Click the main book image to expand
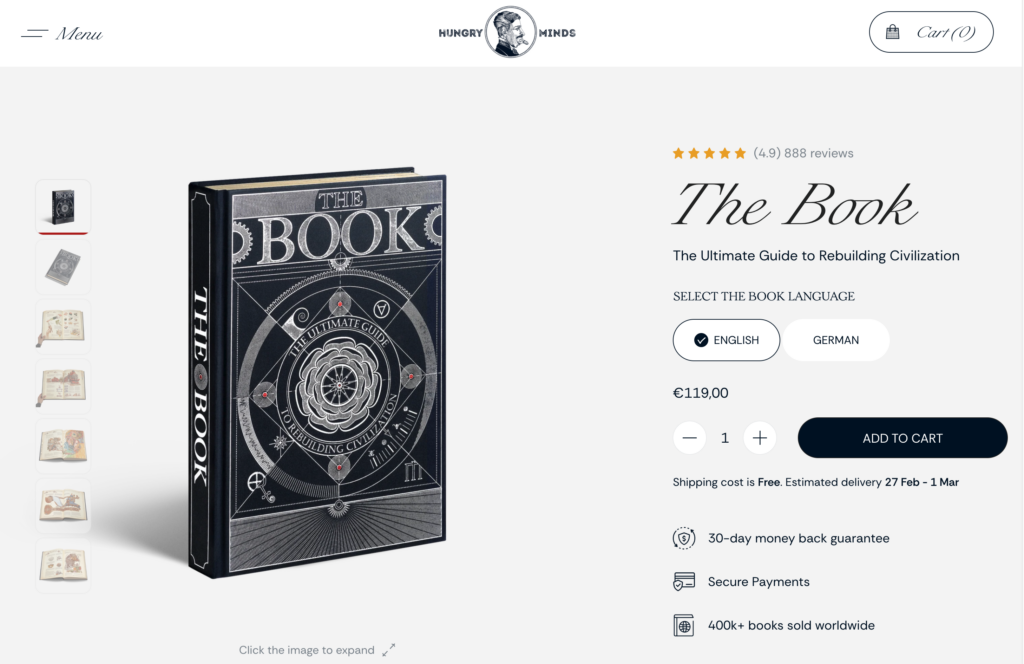 (x=318, y=372)
